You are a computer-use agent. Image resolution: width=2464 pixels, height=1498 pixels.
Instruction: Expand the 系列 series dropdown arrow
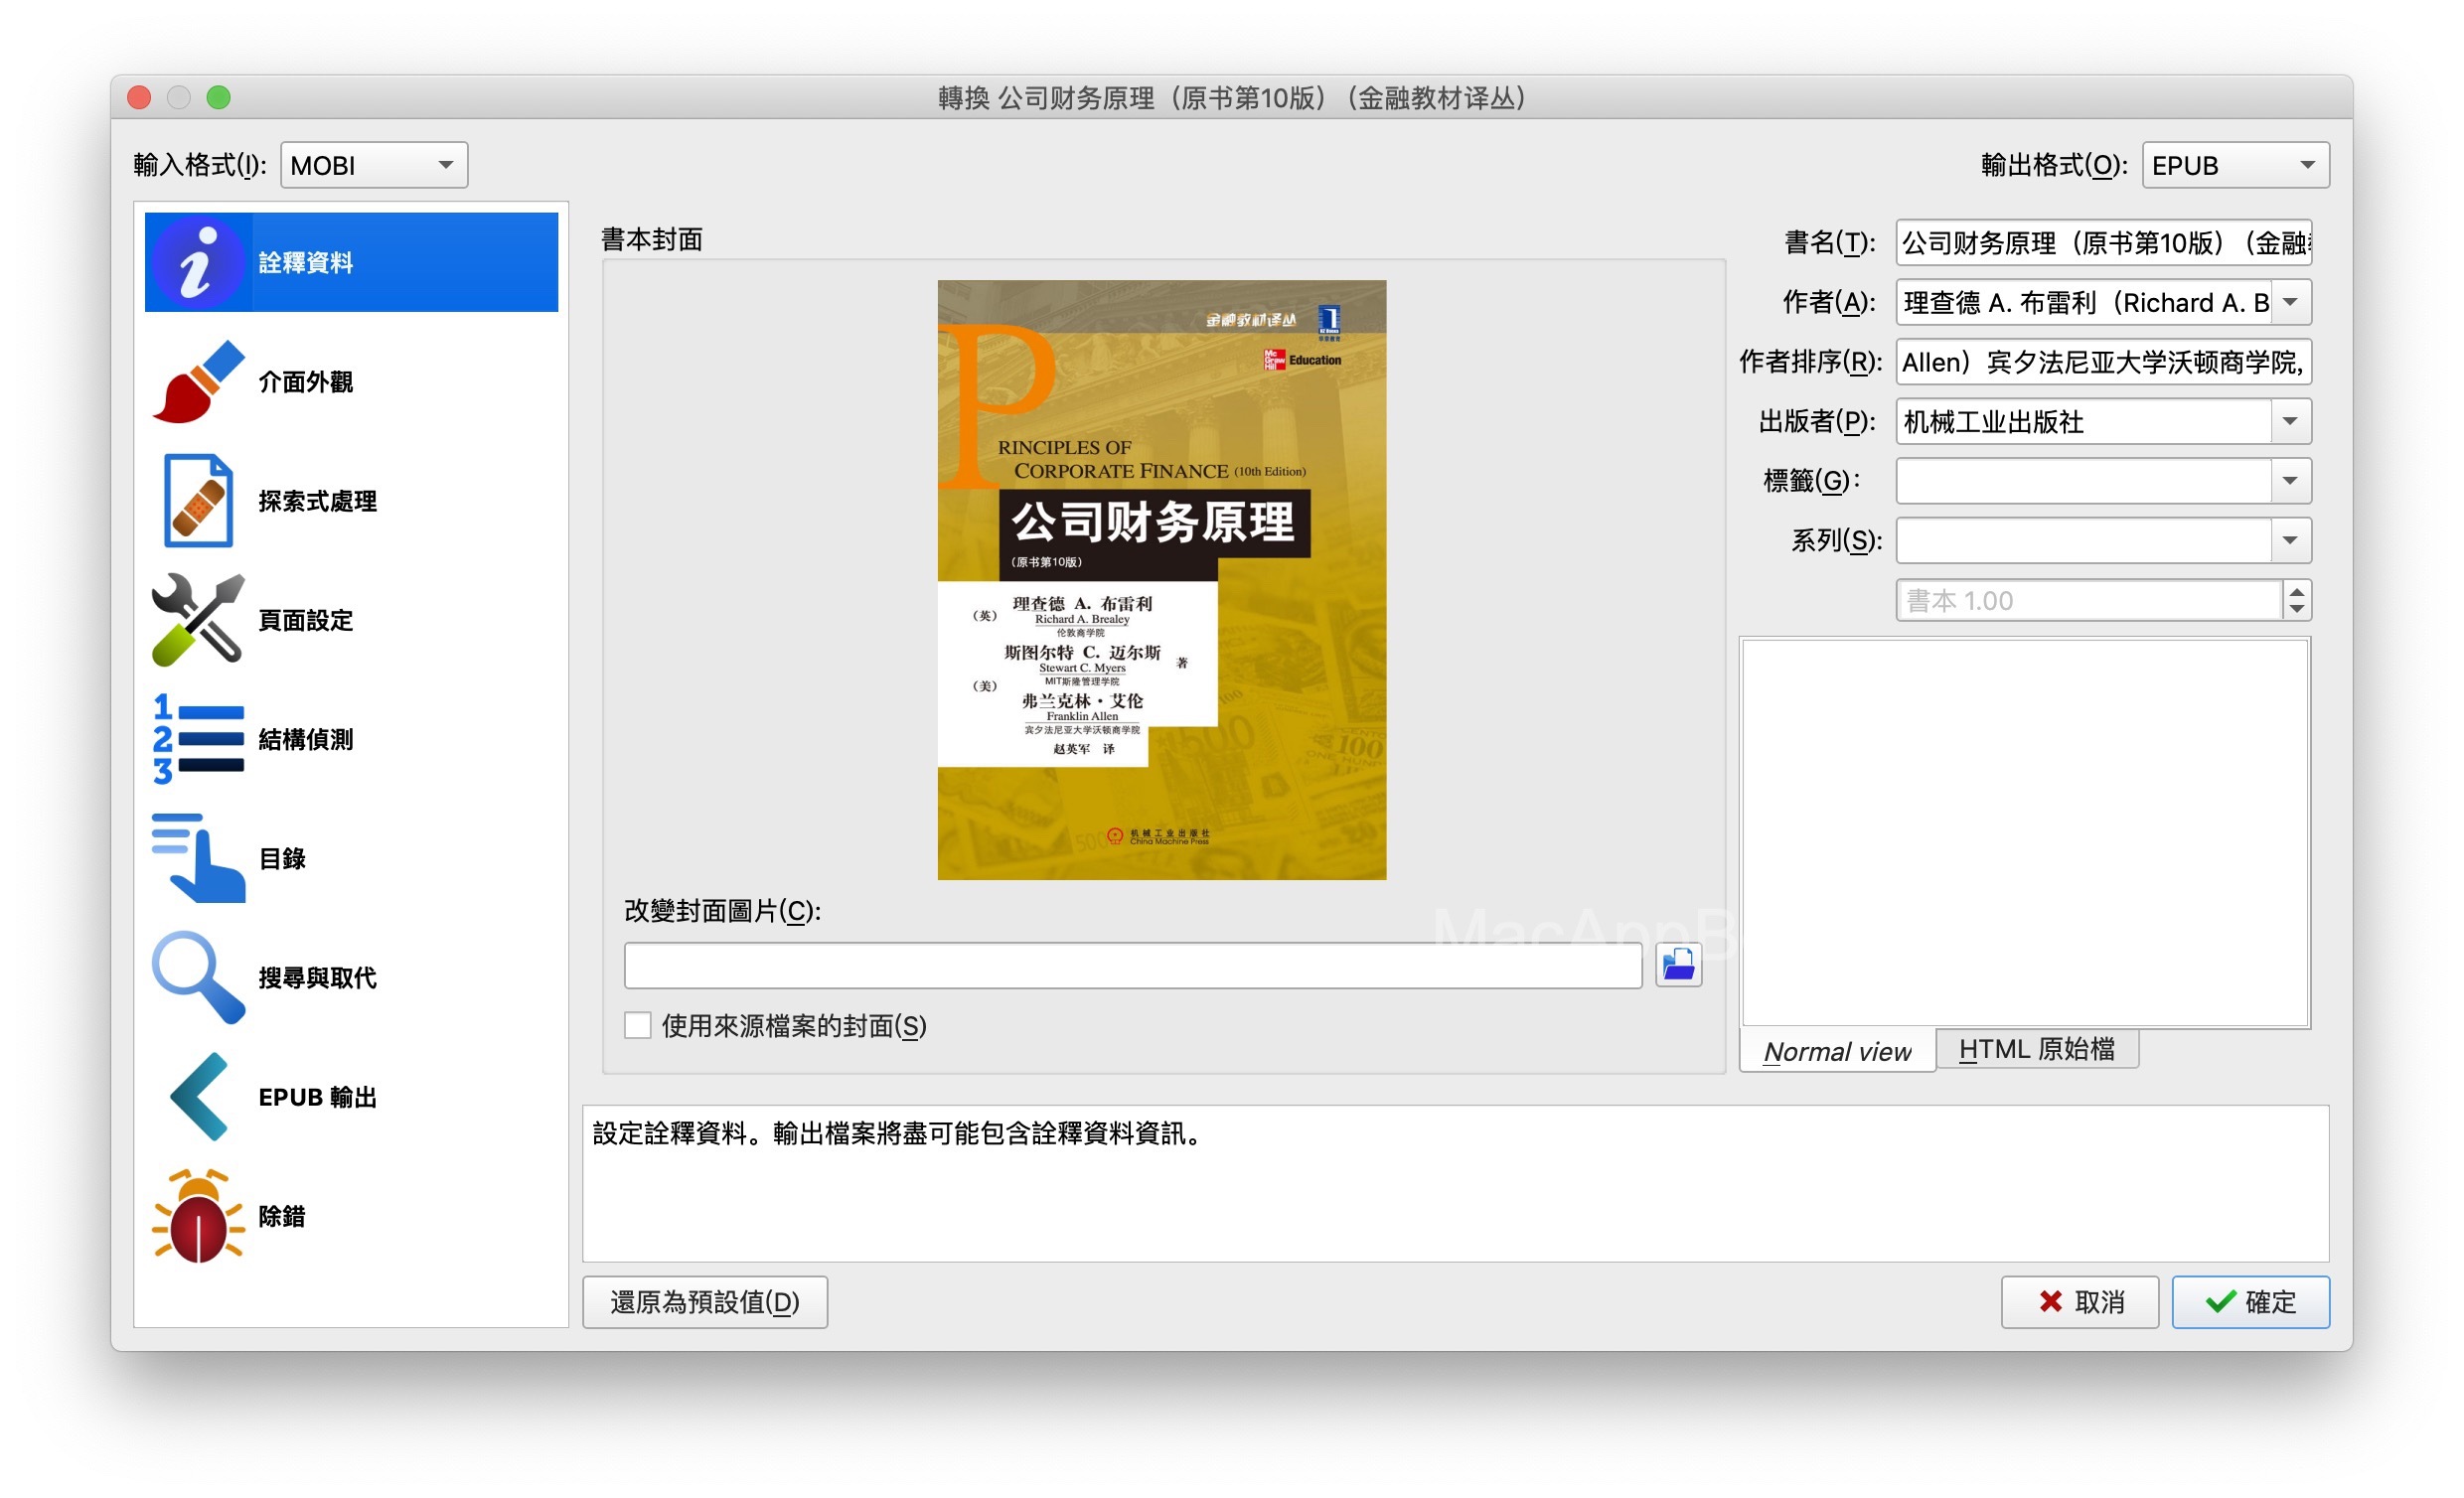tap(2290, 541)
